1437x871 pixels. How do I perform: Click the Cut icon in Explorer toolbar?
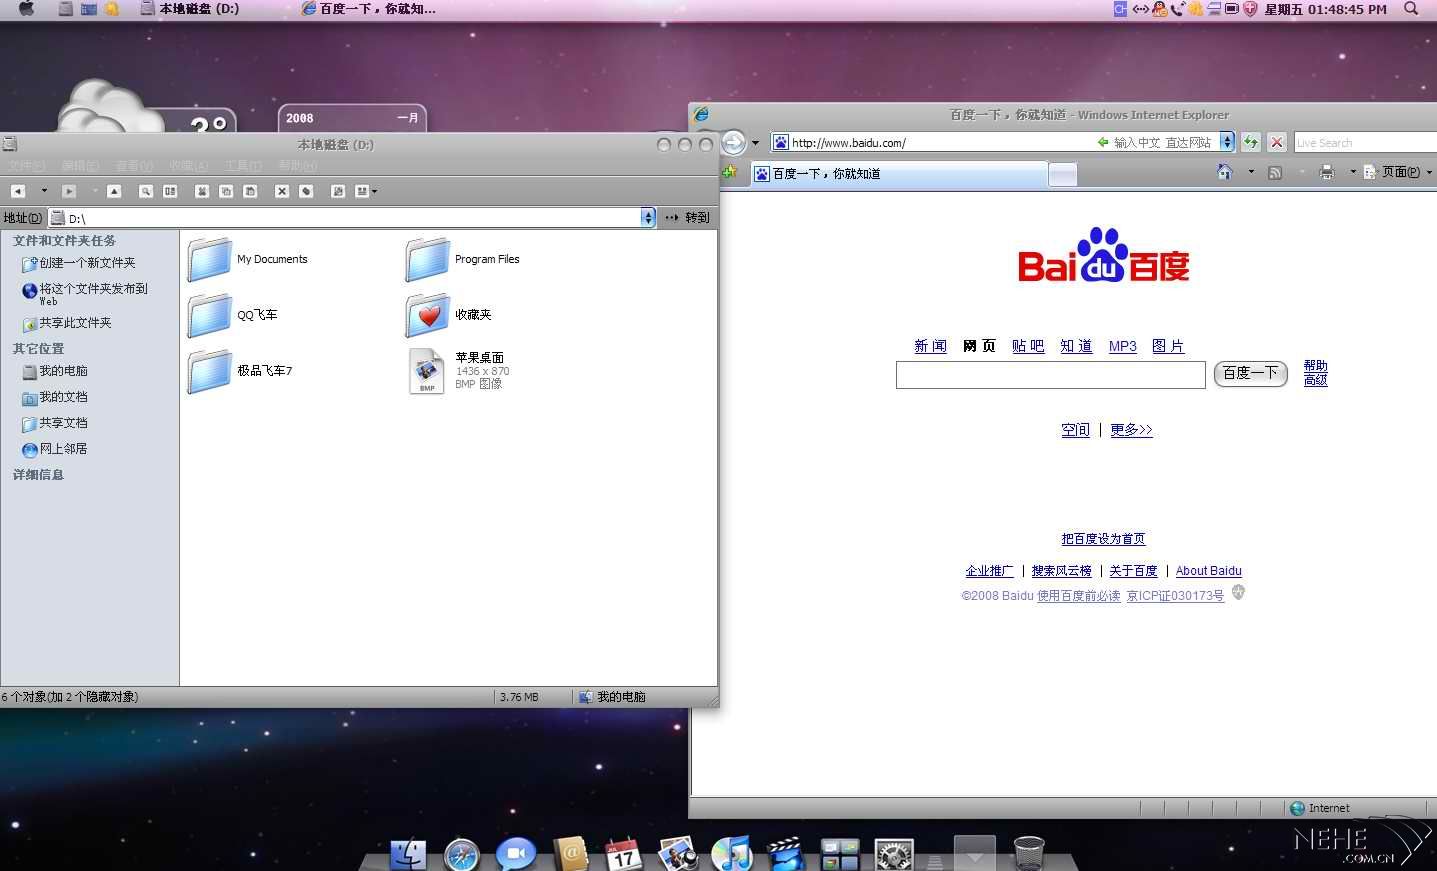coord(202,191)
